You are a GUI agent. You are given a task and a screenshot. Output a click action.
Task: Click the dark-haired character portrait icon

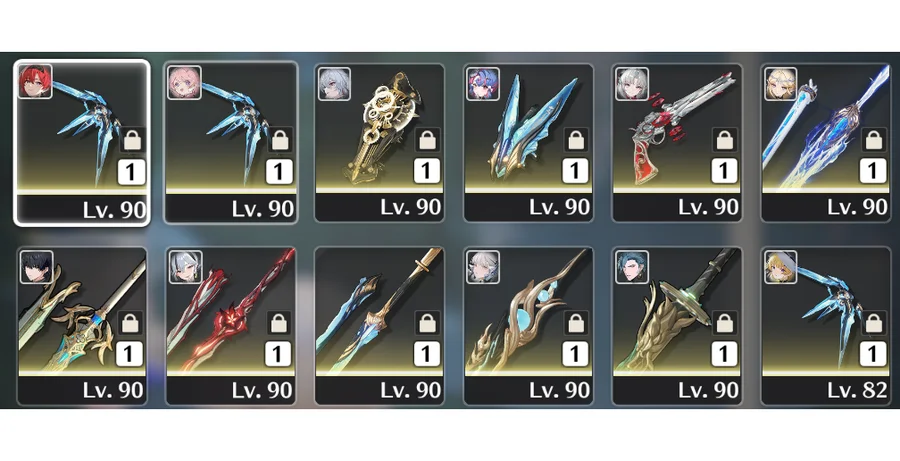(x=36, y=267)
